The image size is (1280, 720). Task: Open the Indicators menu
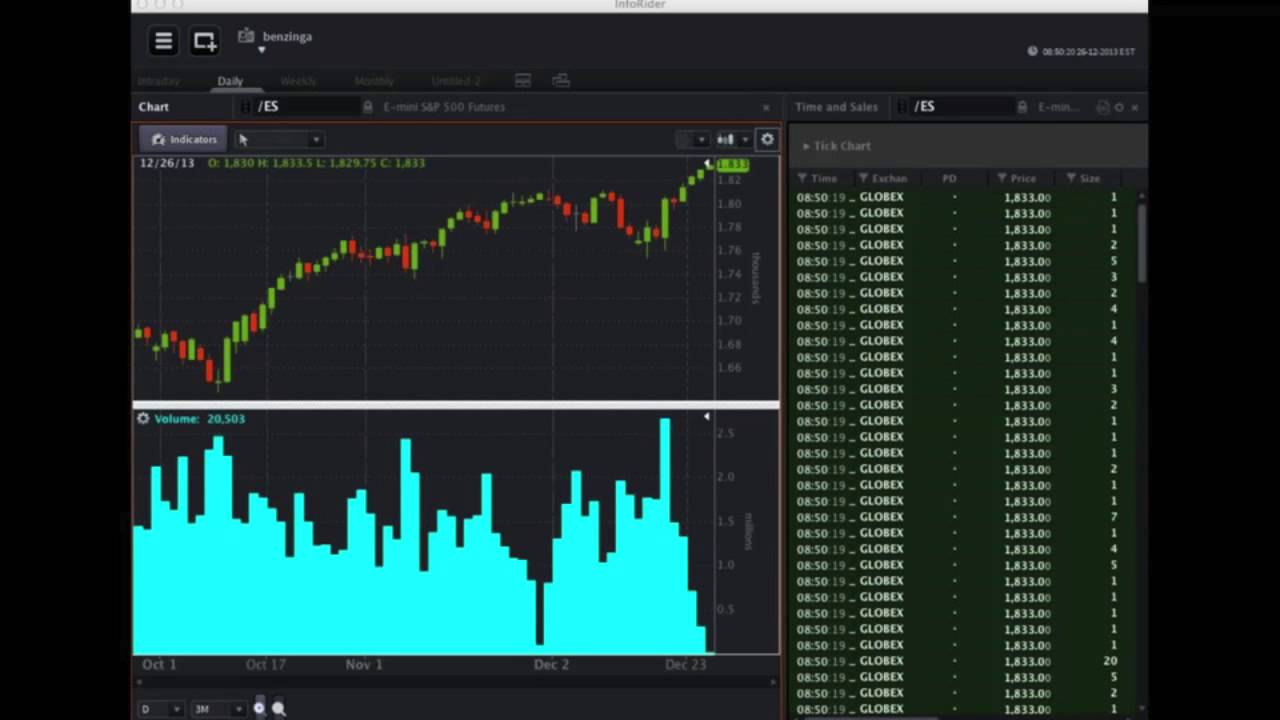tap(183, 139)
